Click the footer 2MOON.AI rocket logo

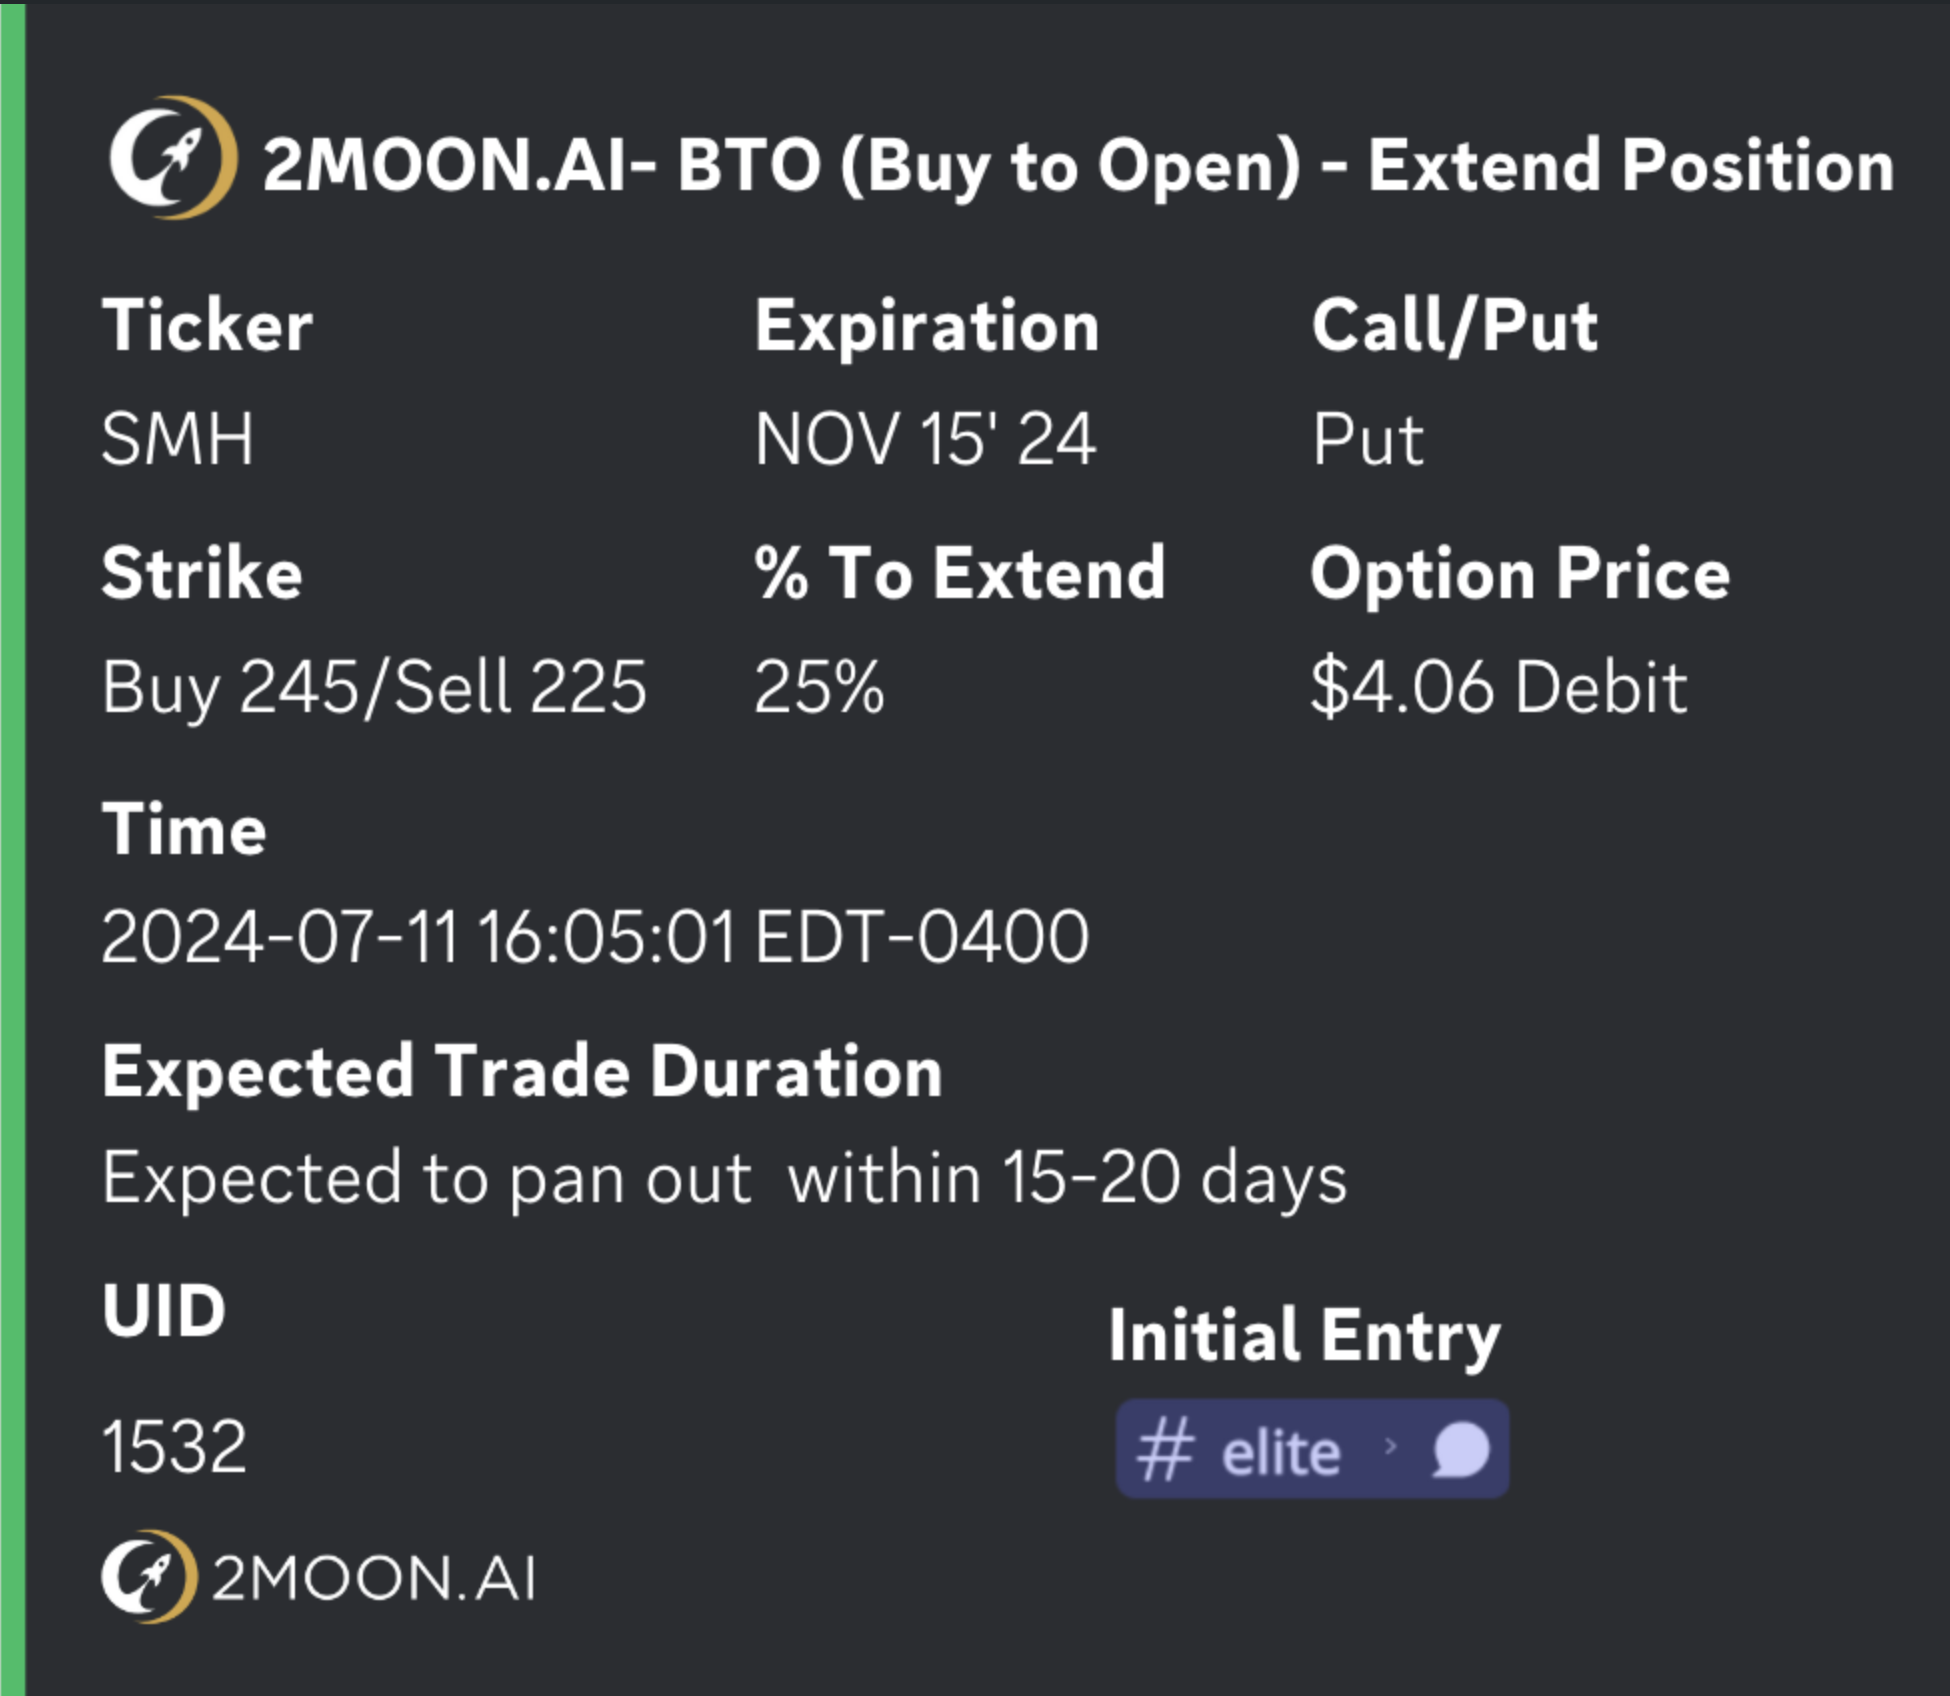(x=148, y=1577)
